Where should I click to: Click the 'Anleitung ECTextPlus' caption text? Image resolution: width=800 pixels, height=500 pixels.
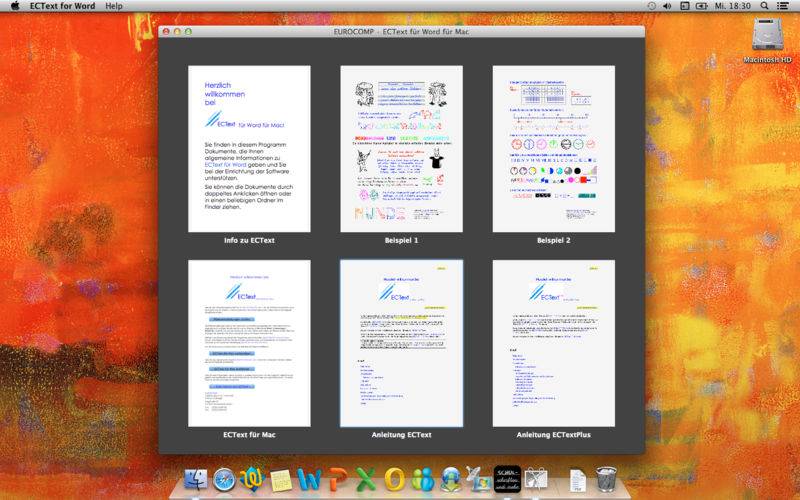554,435
